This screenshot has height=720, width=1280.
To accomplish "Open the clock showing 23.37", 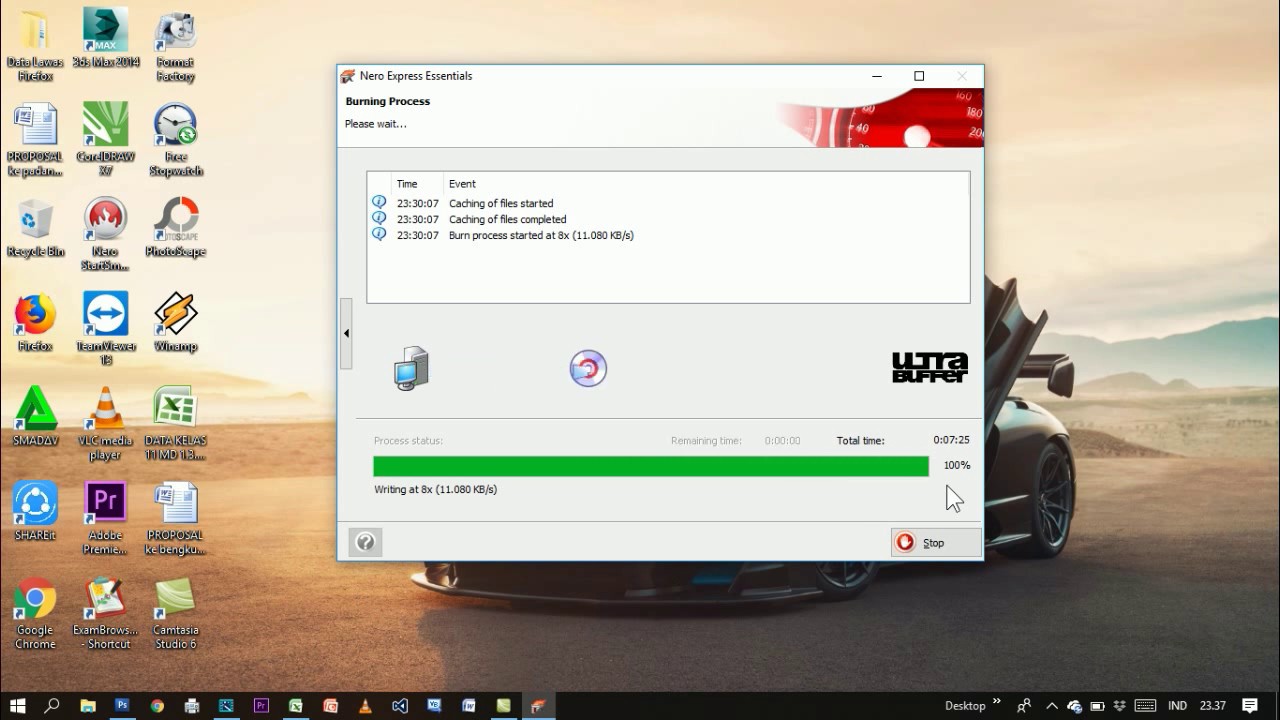I will [1213, 705].
